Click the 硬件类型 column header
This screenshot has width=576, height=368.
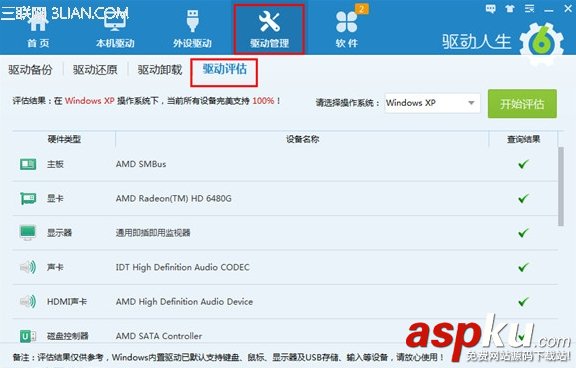(x=64, y=139)
